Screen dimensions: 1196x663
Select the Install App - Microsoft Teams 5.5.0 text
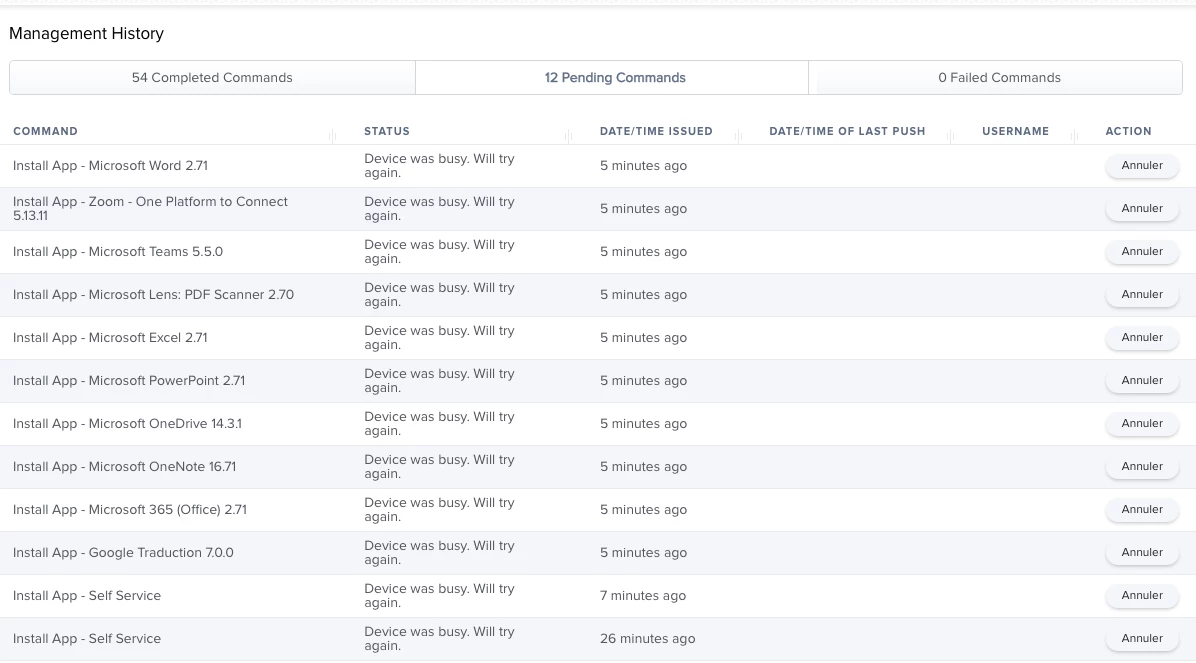(117, 252)
